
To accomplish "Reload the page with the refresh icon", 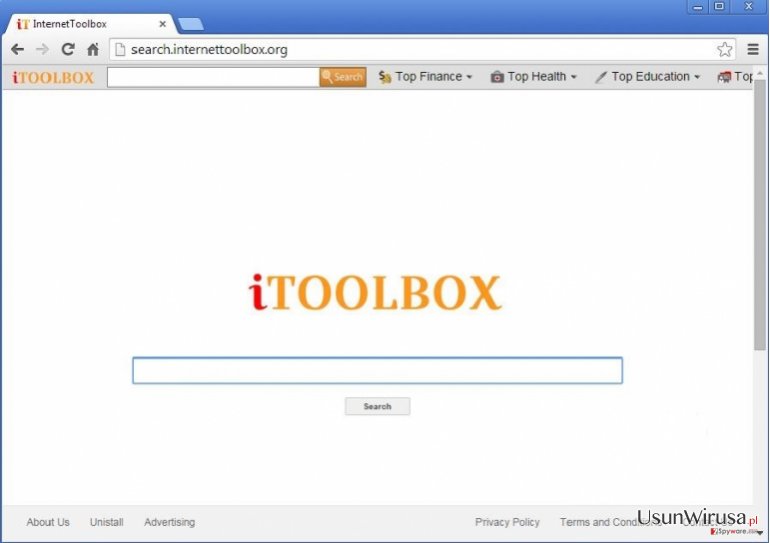I will click(68, 49).
